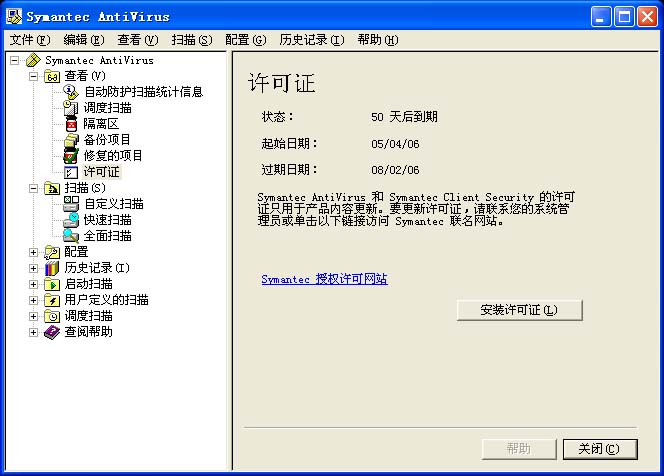Click the 状态 label

[277, 116]
